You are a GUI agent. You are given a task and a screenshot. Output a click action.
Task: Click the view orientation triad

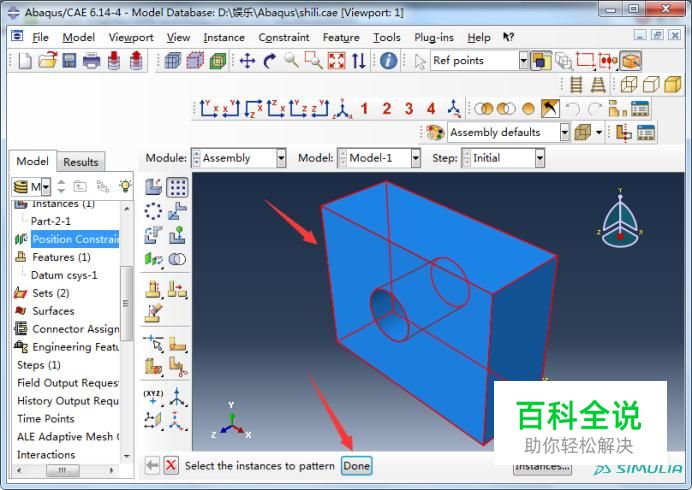coord(620,218)
